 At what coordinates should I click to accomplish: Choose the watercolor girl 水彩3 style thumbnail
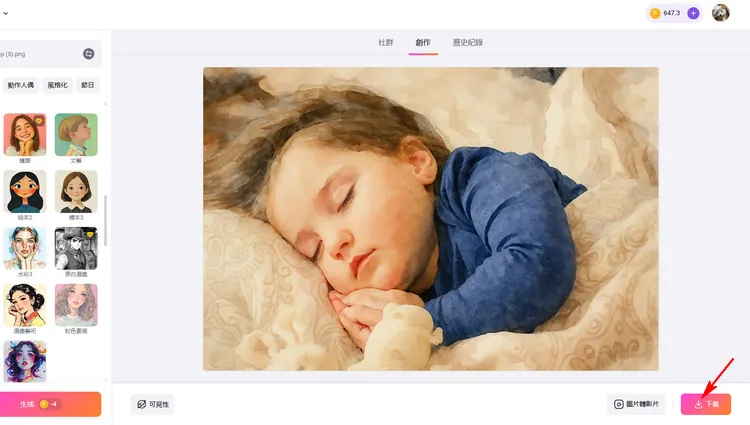click(25, 249)
